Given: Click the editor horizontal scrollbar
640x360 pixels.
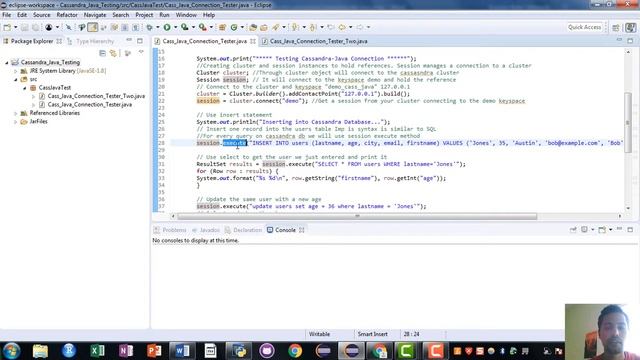Looking at the screenshot, I should pyautogui.click(x=357, y=216).
